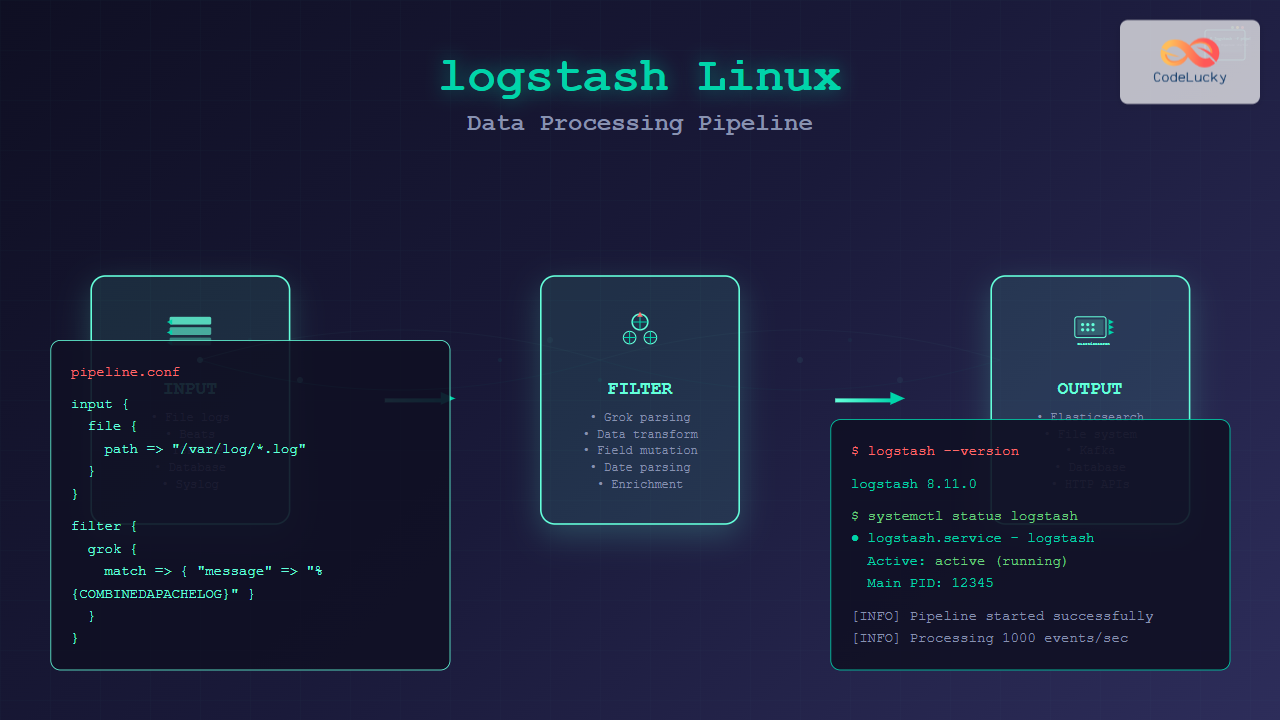This screenshot has height=720, width=1280.
Task: Click the stacked layers INPUT icon
Action: click(x=190, y=328)
